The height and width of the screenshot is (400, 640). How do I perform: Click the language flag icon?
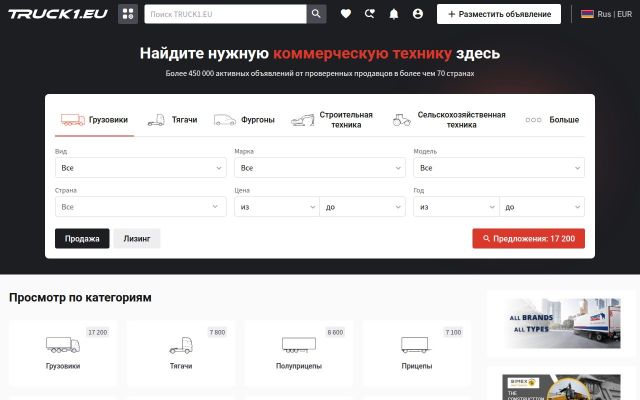[587, 14]
